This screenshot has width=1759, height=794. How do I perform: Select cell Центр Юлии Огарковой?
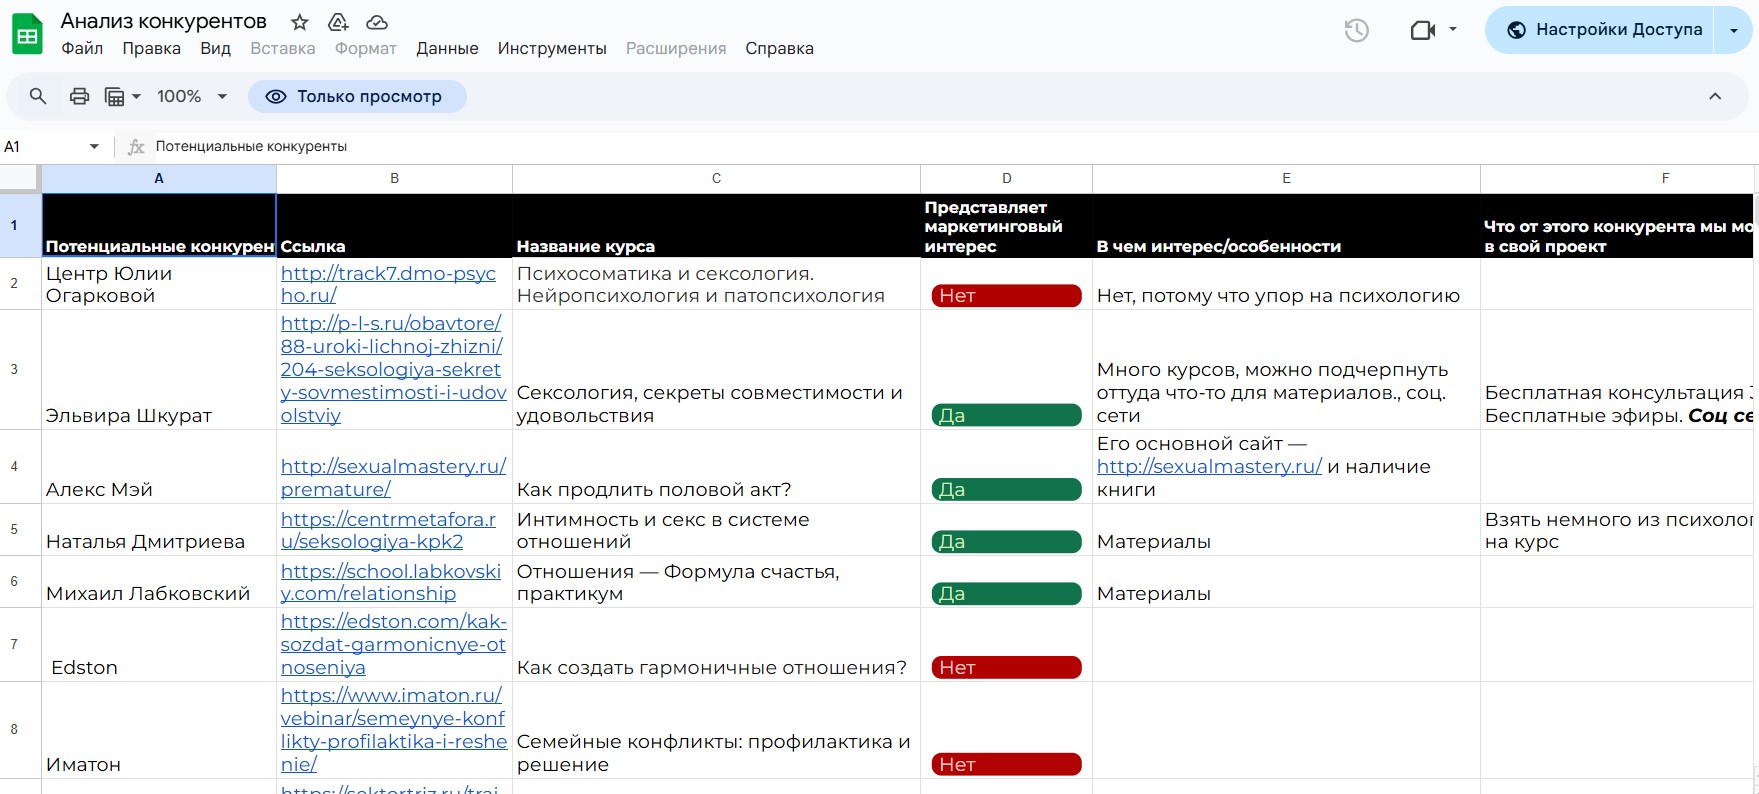(x=159, y=284)
